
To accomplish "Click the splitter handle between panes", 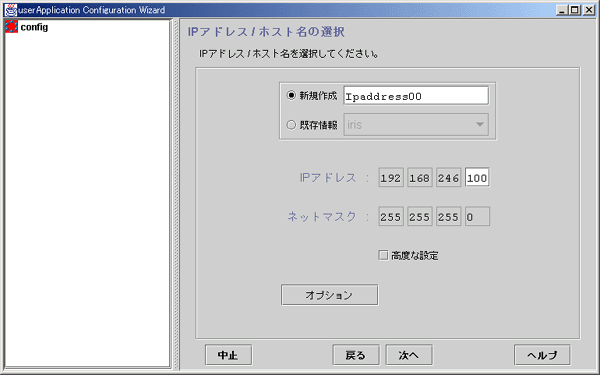I will 176,193.
